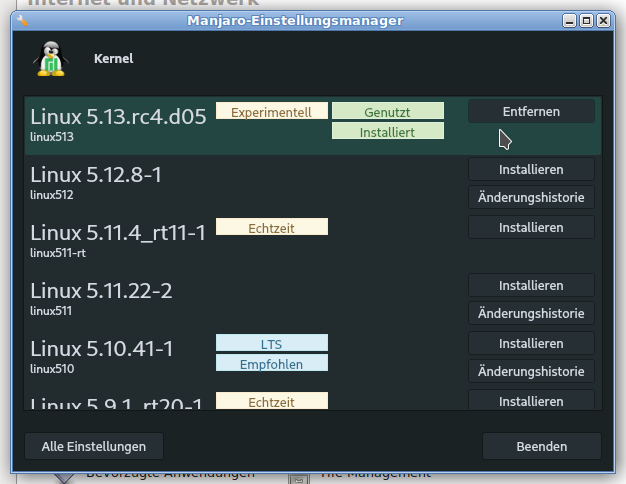Click the Genutzt label
The image size is (626, 484).
pos(388,111)
